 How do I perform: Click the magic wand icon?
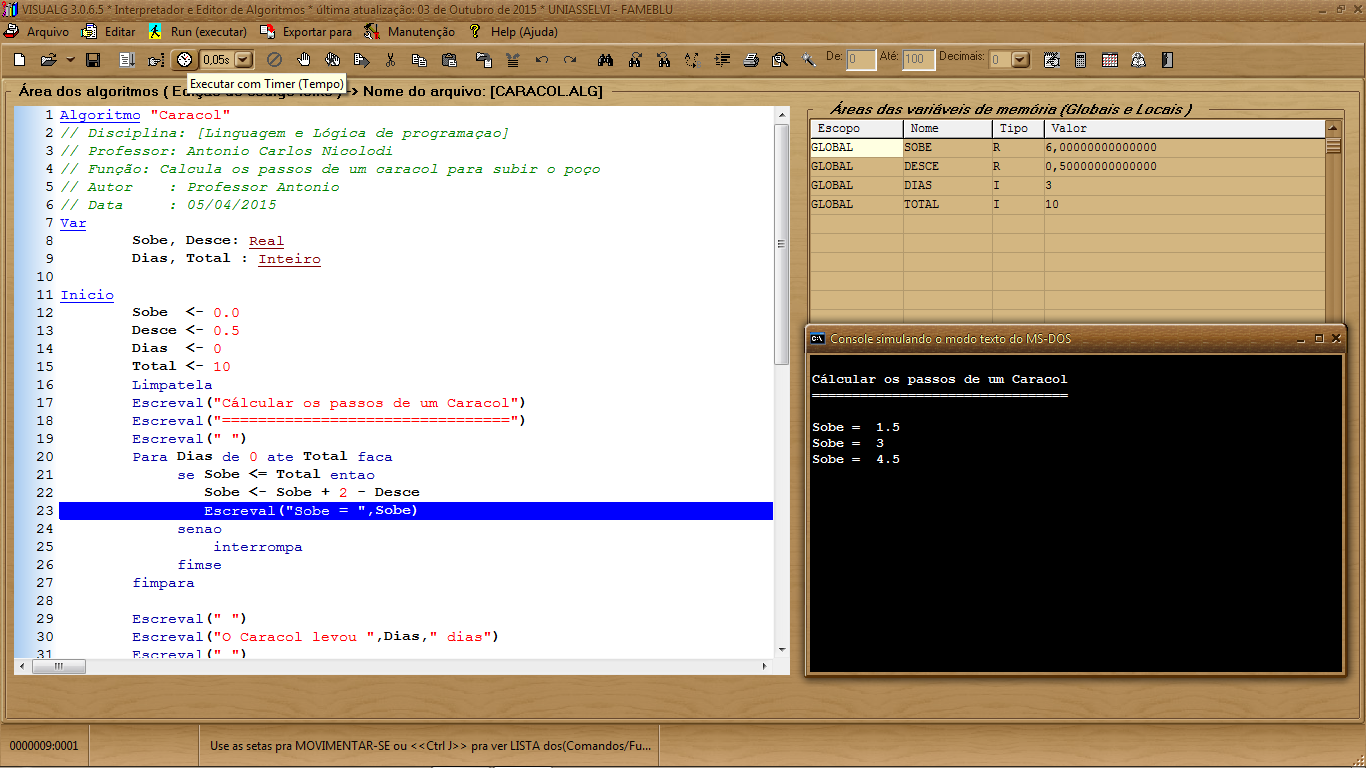[808, 60]
